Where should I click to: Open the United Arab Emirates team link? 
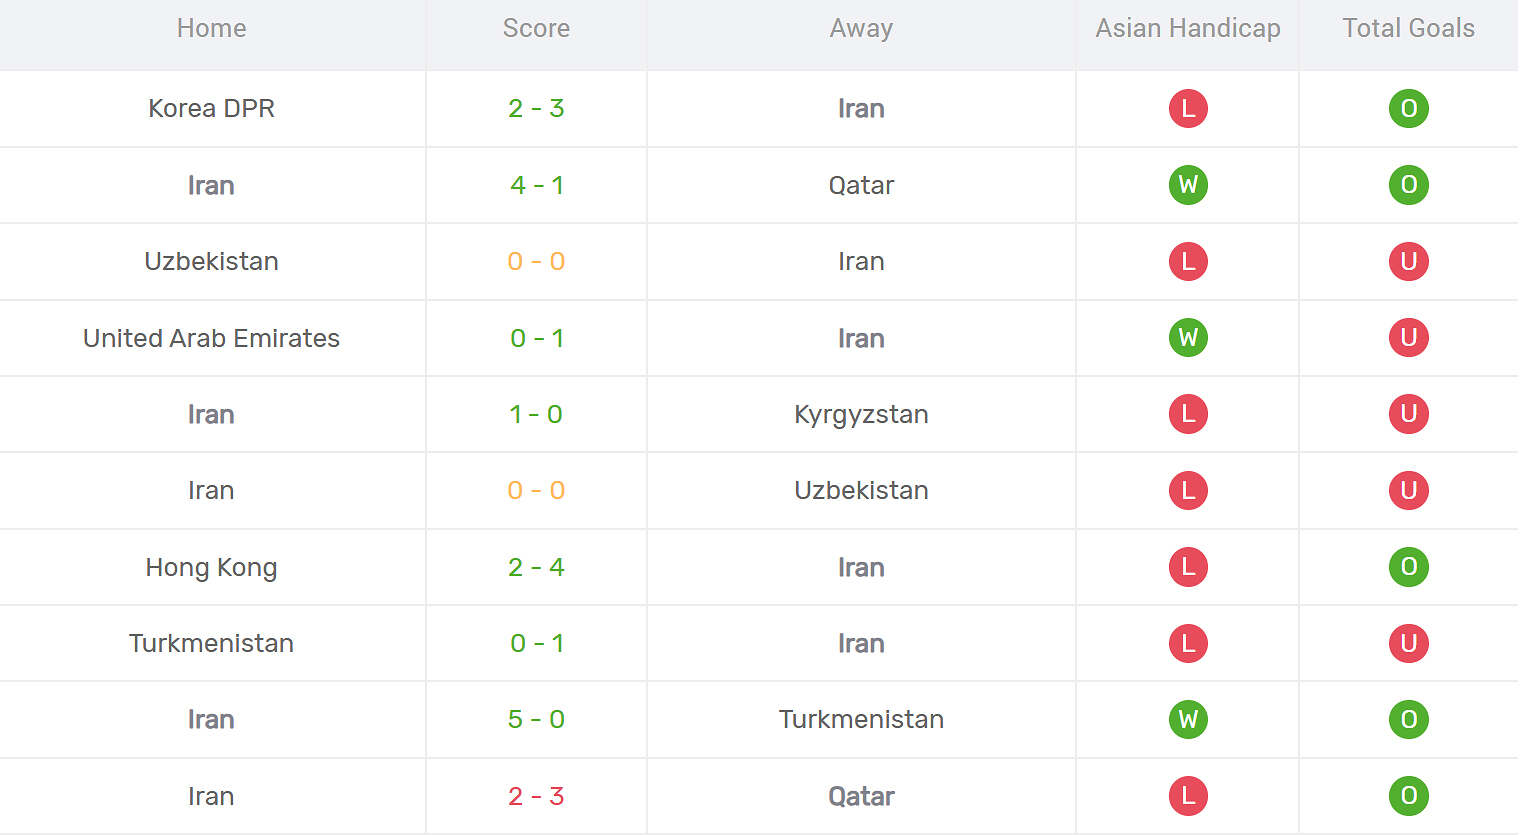click(x=211, y=338)
